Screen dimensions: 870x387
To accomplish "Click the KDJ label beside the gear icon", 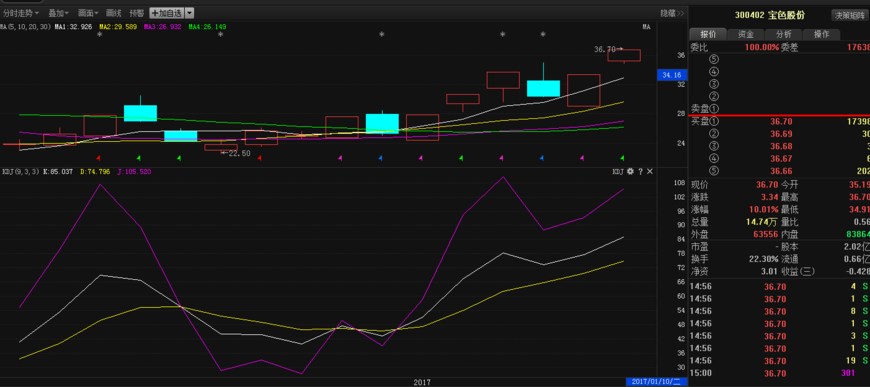I will point(619,172).
